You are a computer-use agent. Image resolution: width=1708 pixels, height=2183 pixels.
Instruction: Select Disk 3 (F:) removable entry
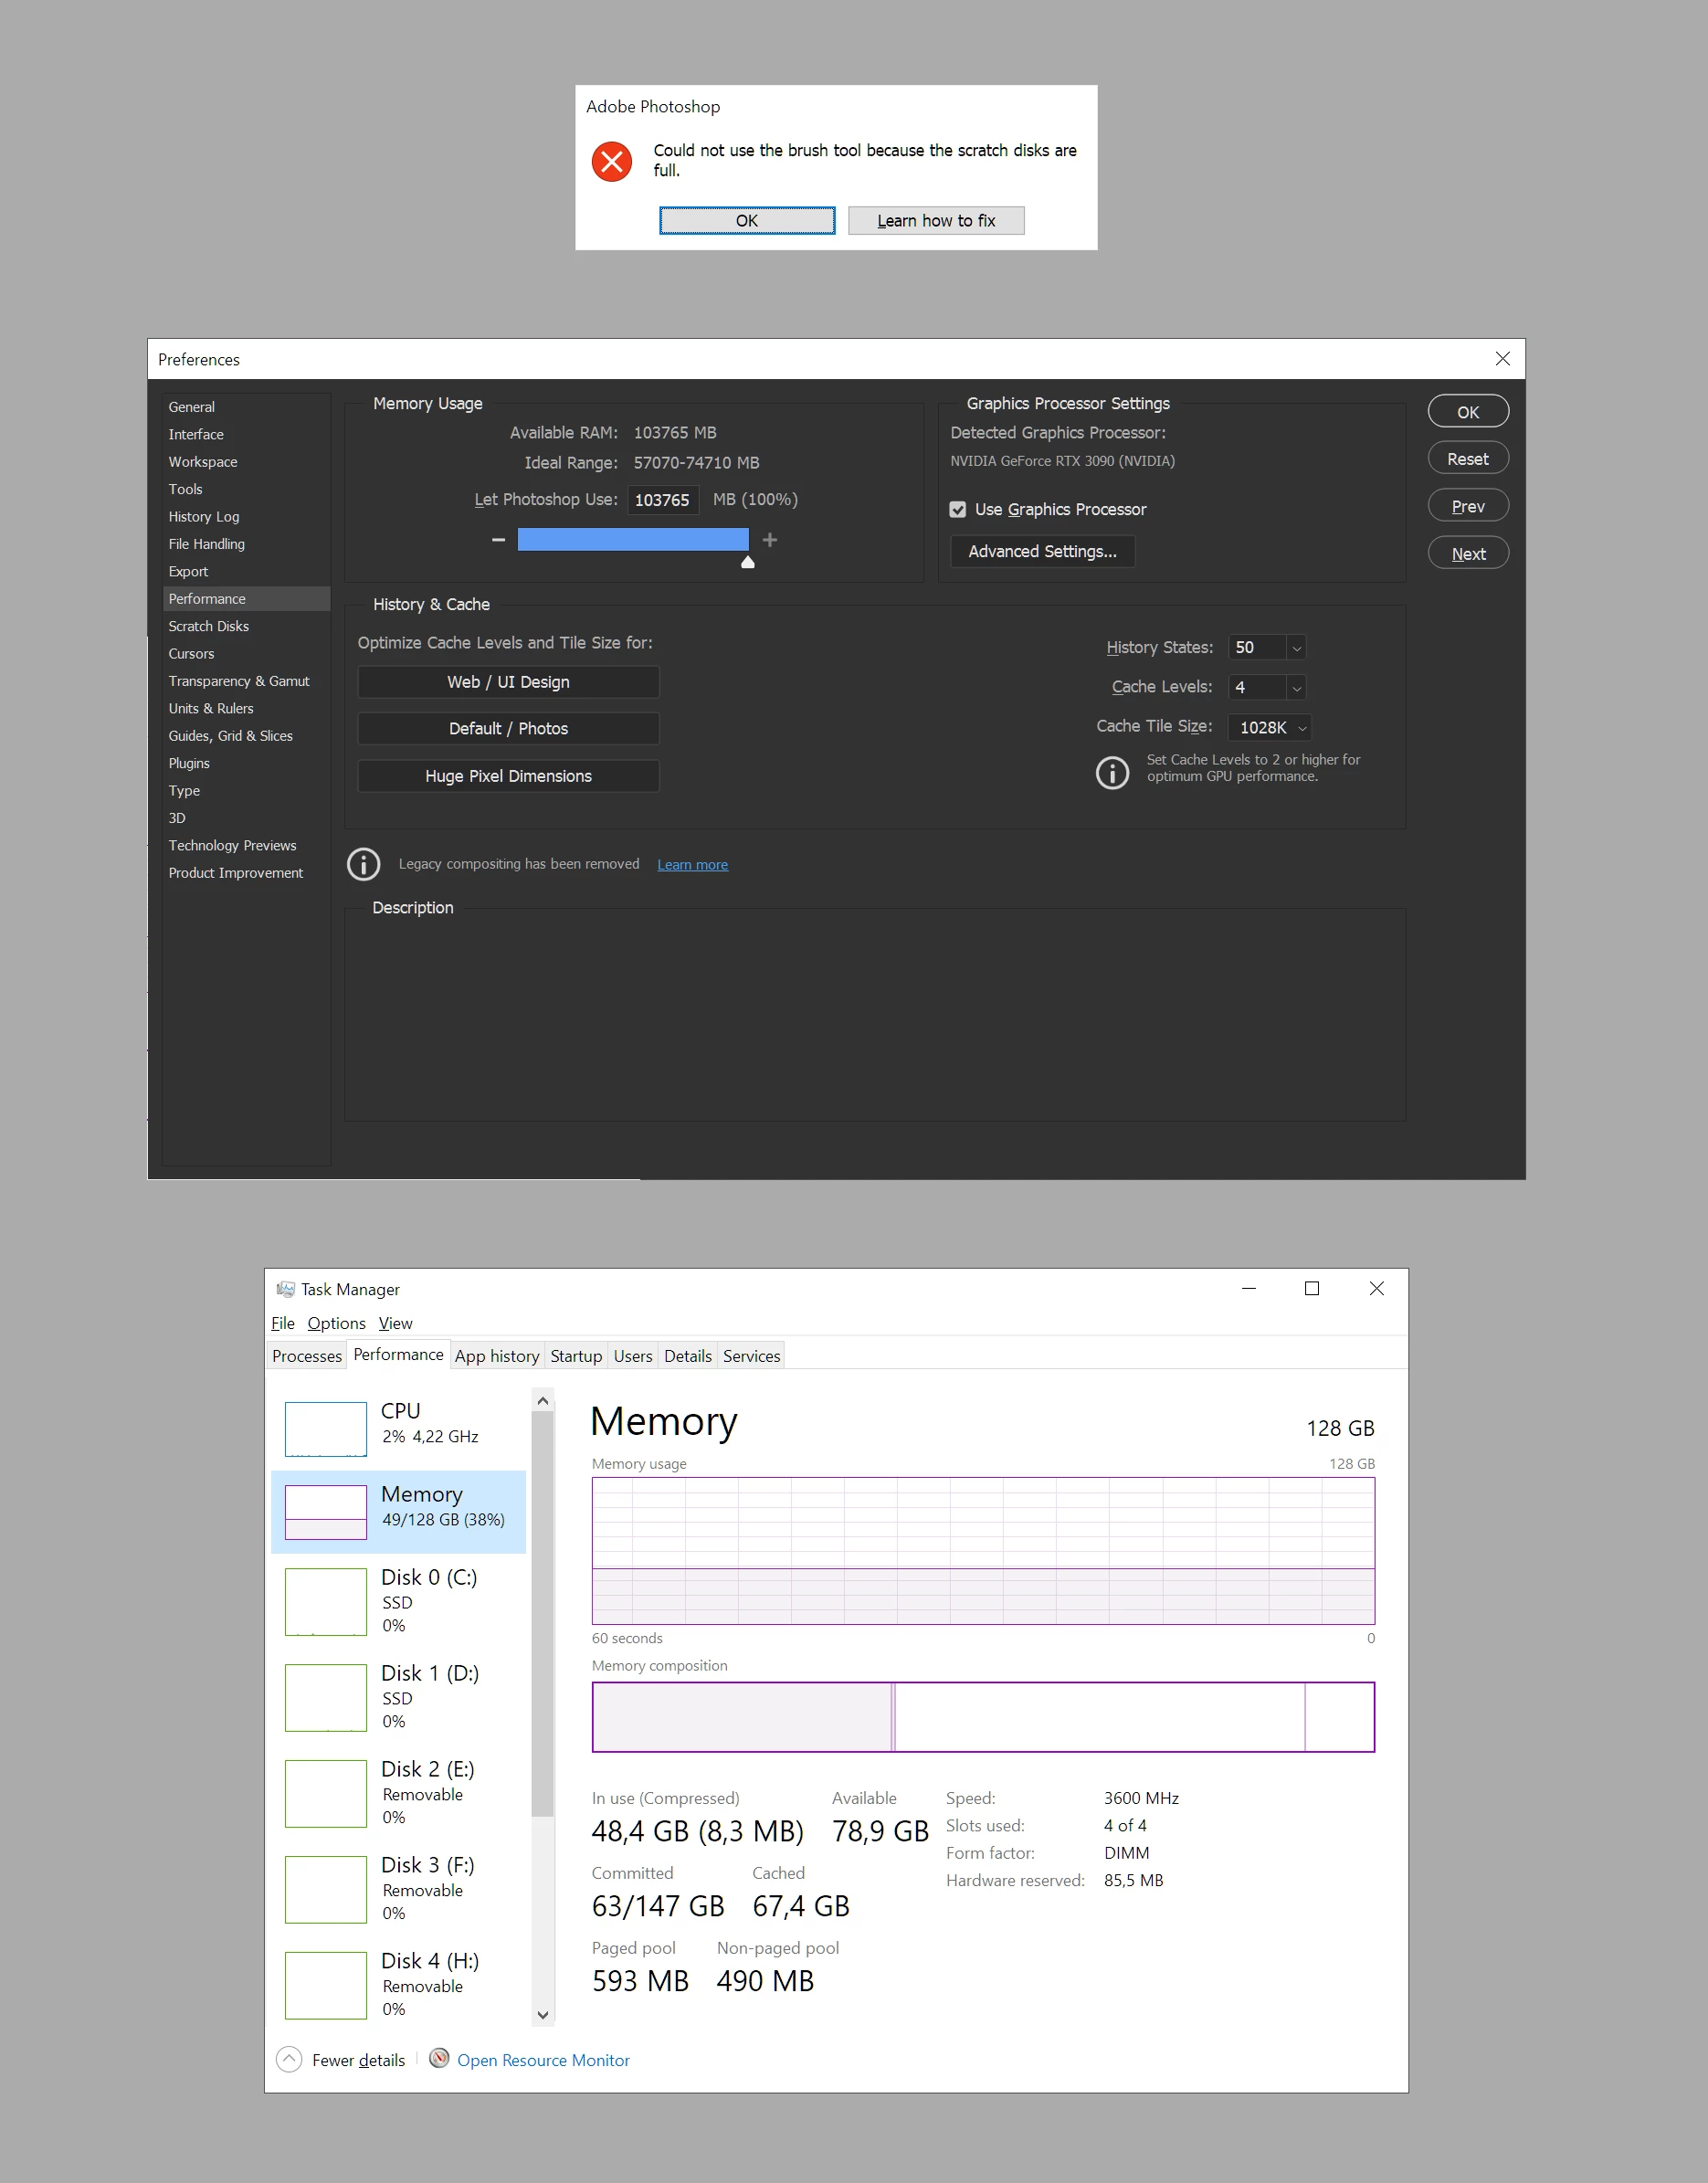[x=398, y=1889]
